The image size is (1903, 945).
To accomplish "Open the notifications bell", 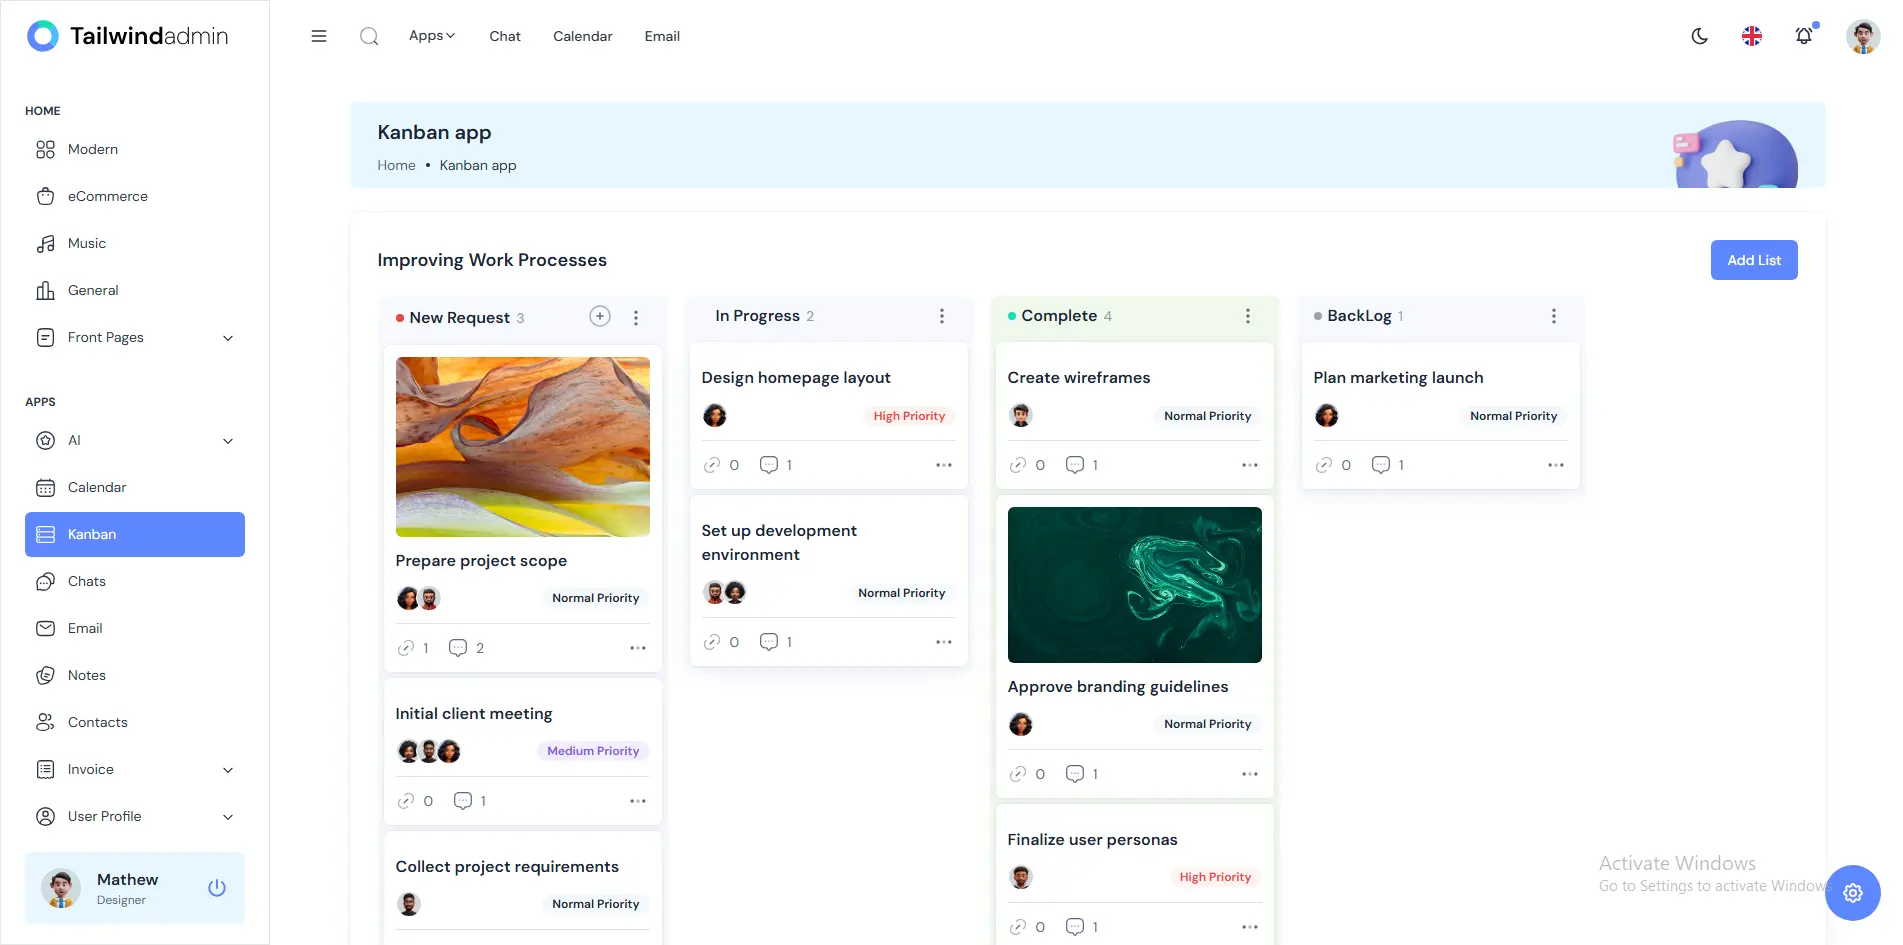I will [x=1804, y=36].
